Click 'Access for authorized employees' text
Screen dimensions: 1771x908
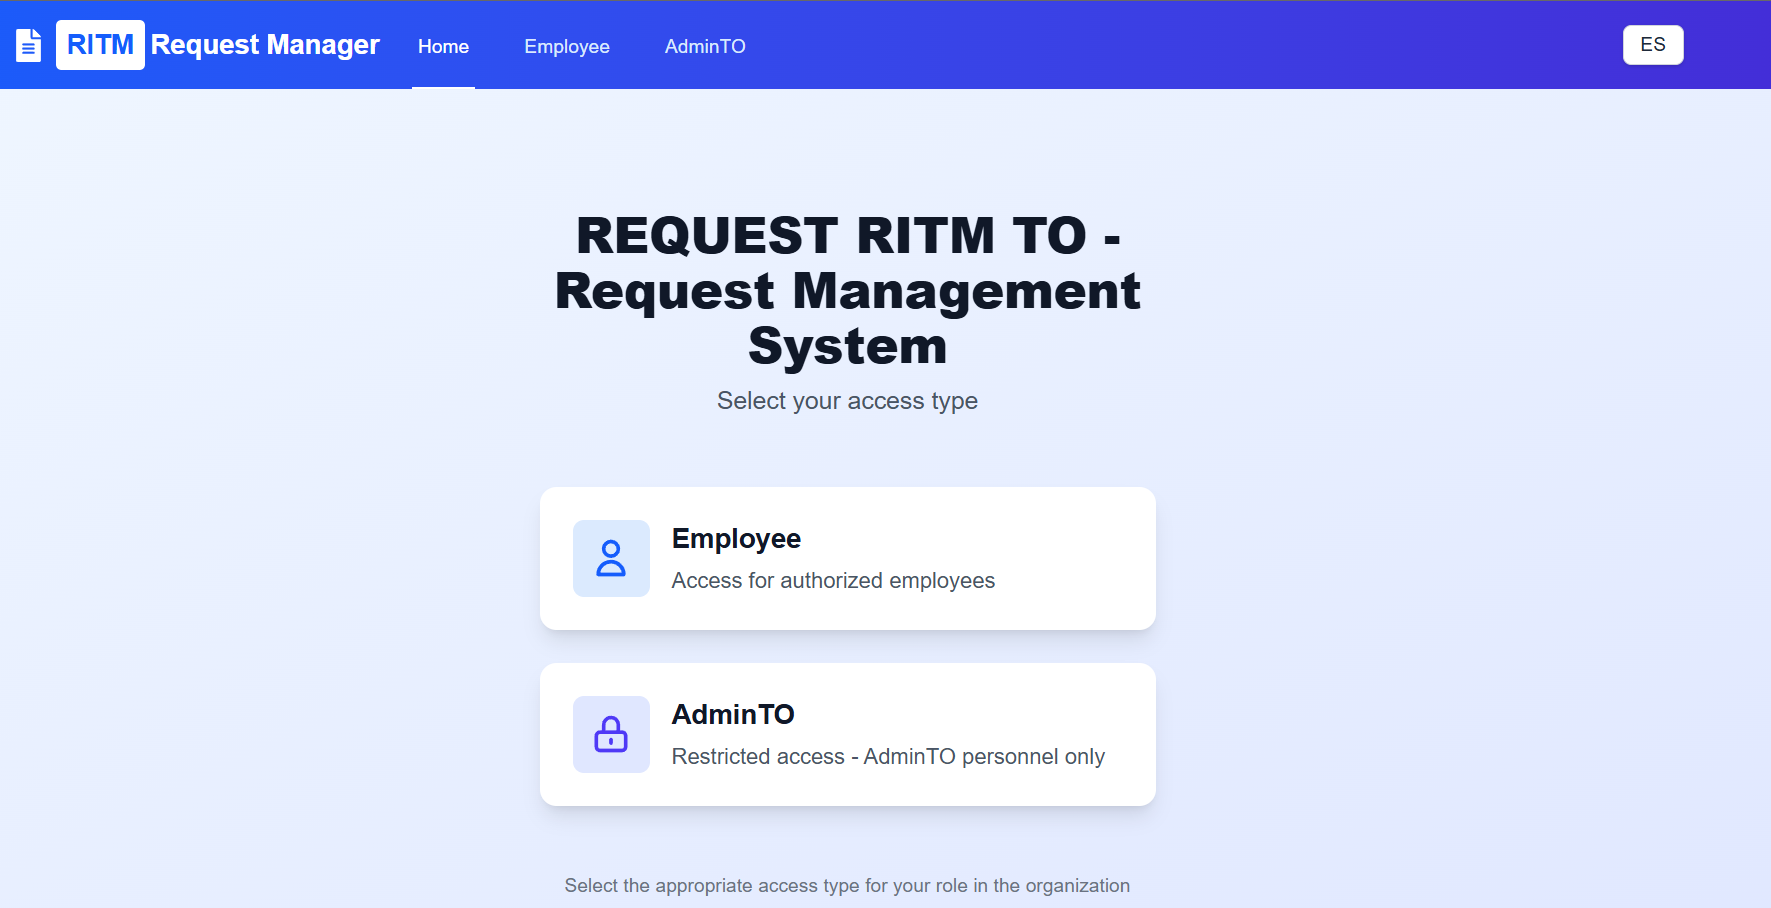coord(833,580)
